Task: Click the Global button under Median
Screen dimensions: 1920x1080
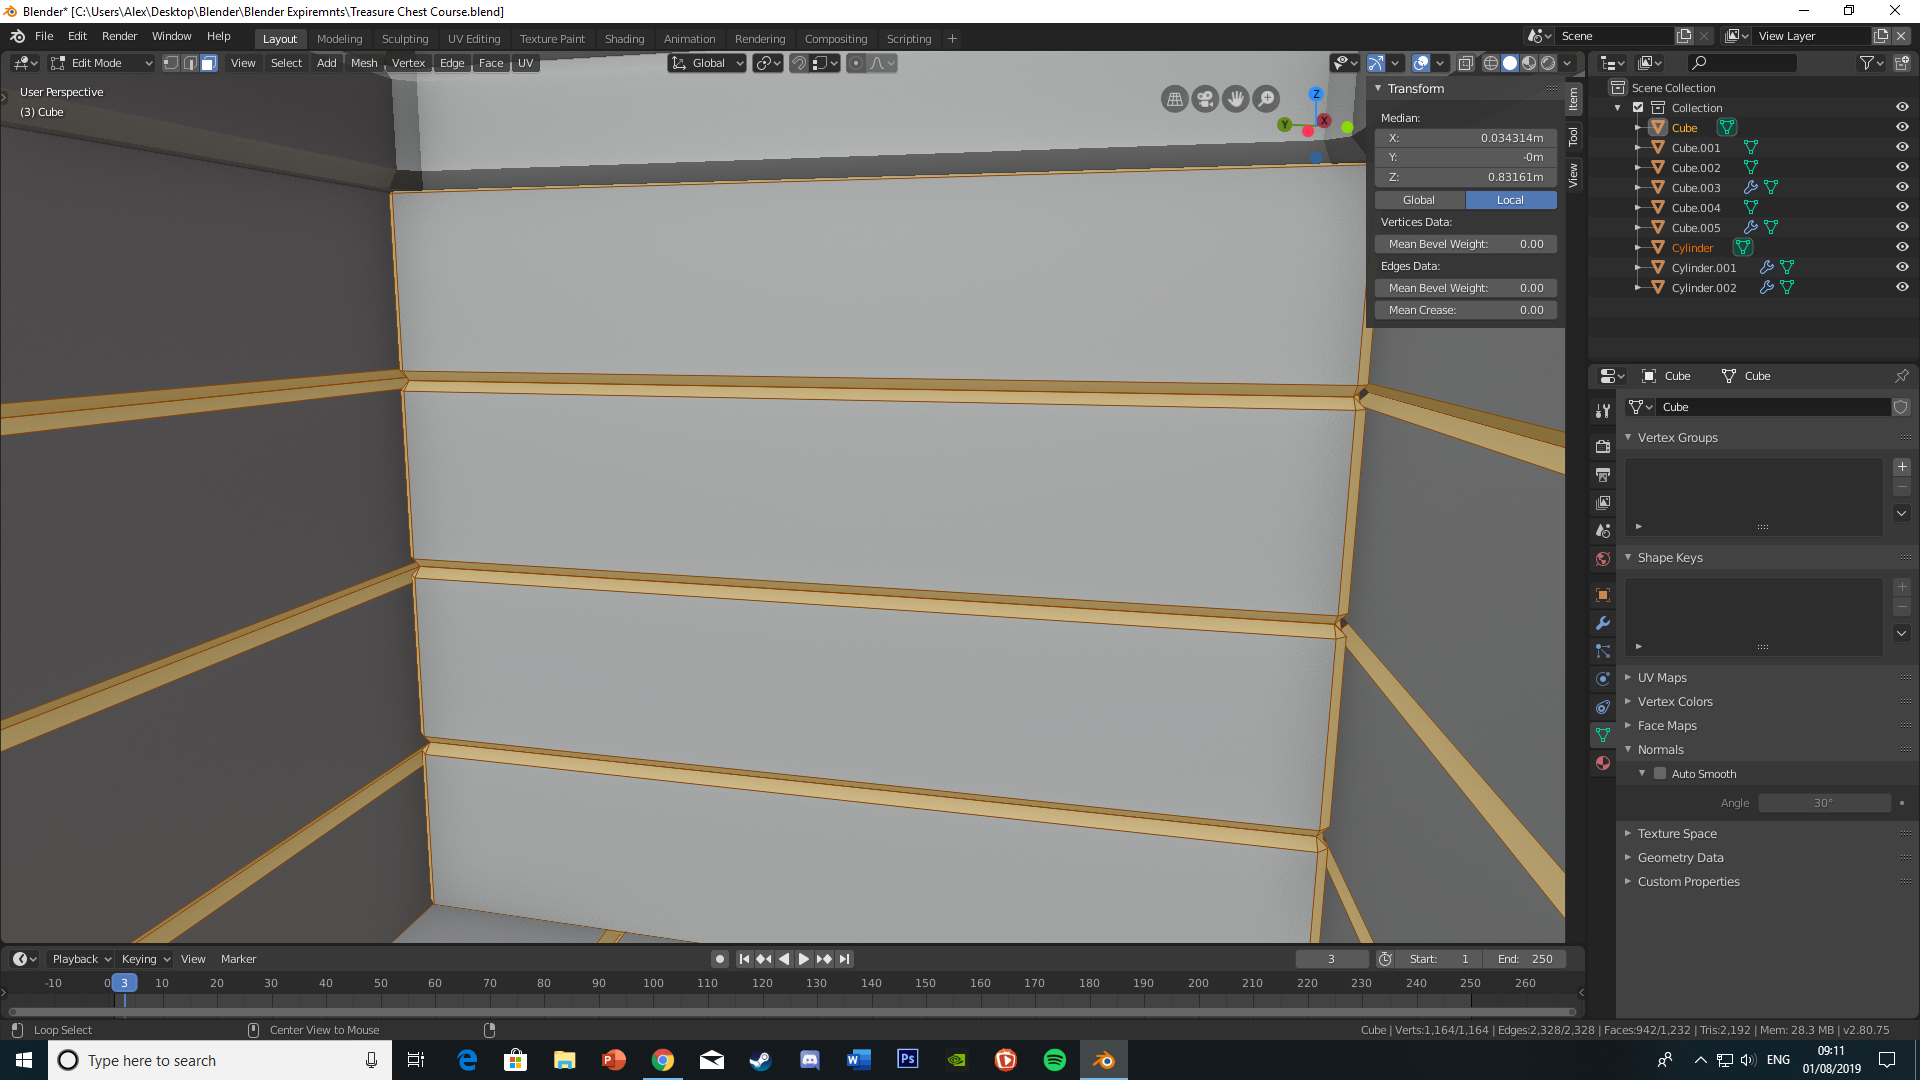Action: [x=1418, y=199]
